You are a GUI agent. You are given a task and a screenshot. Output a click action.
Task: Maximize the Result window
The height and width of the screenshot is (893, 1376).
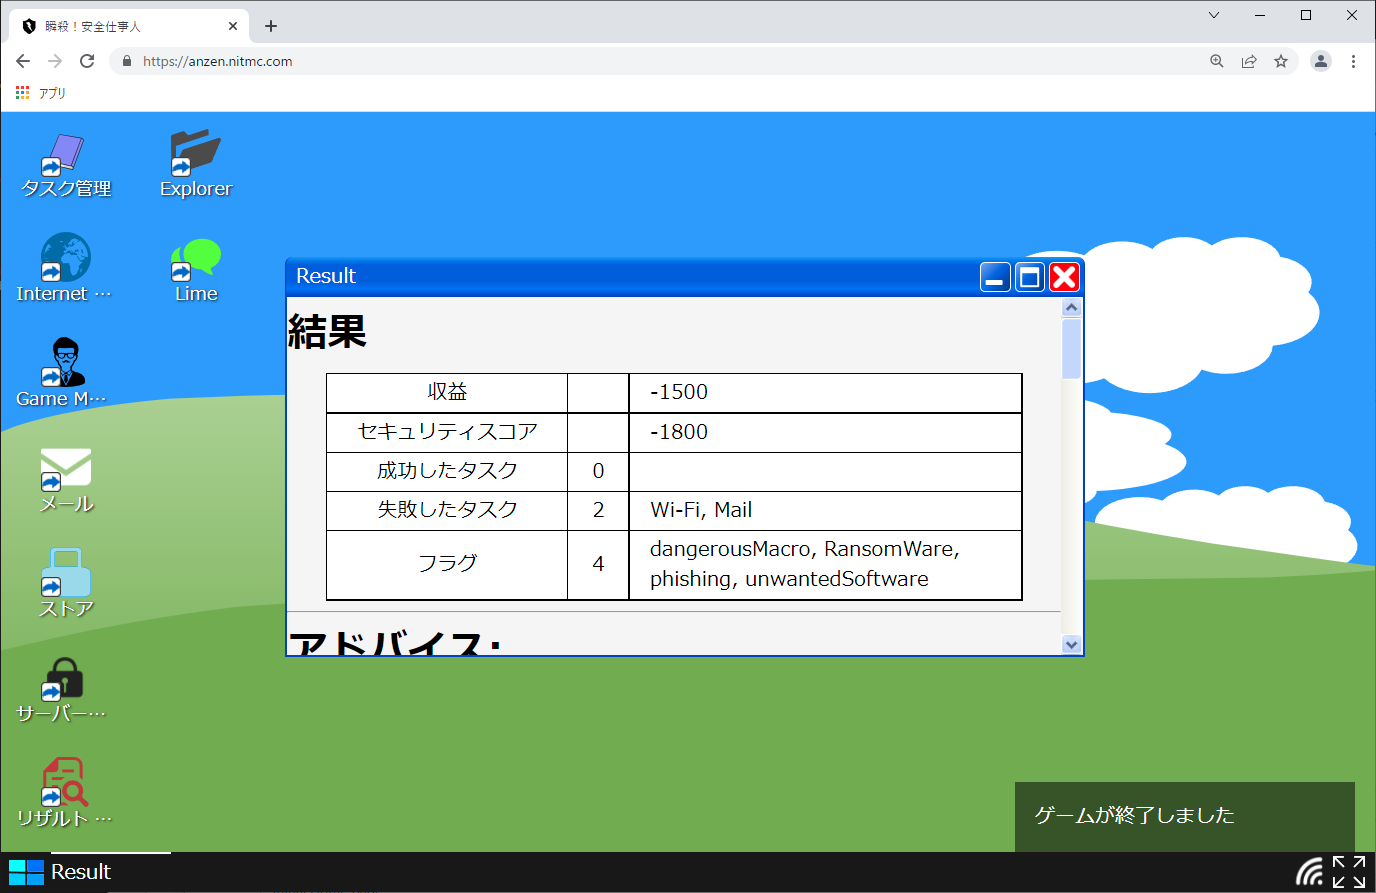[x=1030, y=277]
